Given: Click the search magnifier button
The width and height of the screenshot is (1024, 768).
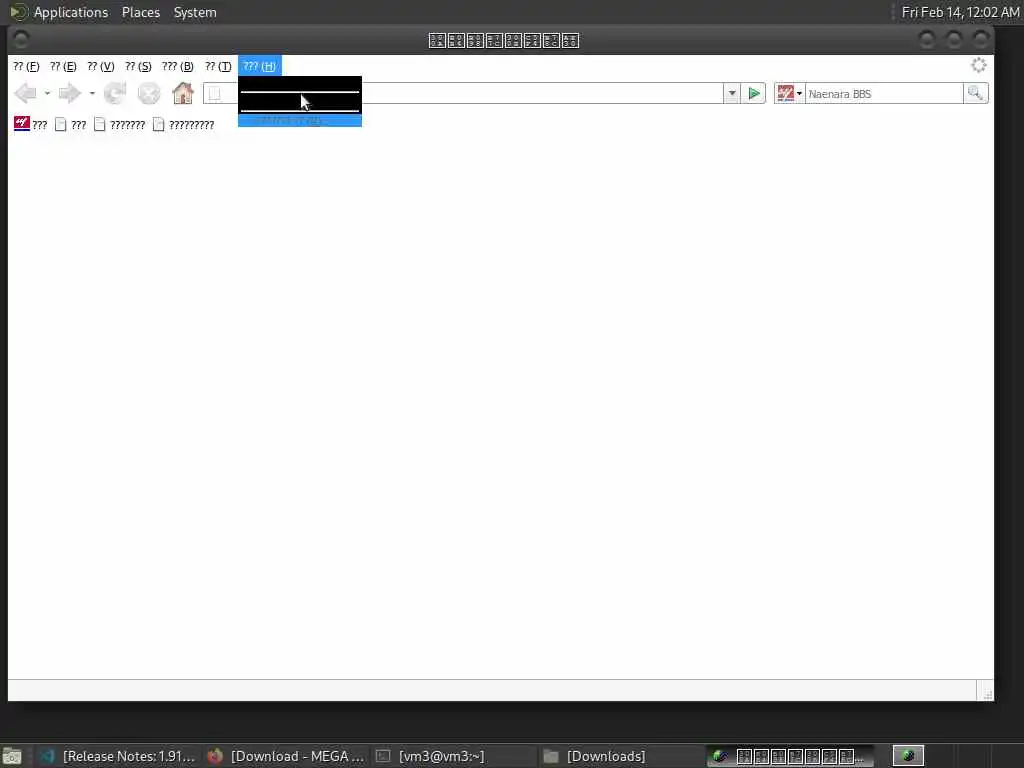Looking at the screenshot, I should 976,93.
